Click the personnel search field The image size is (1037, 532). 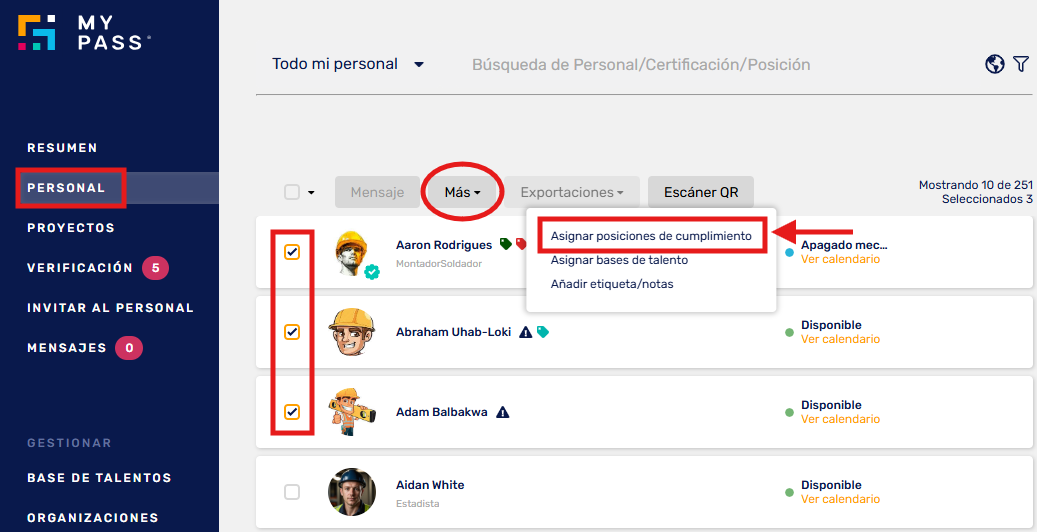pos(641,64)
